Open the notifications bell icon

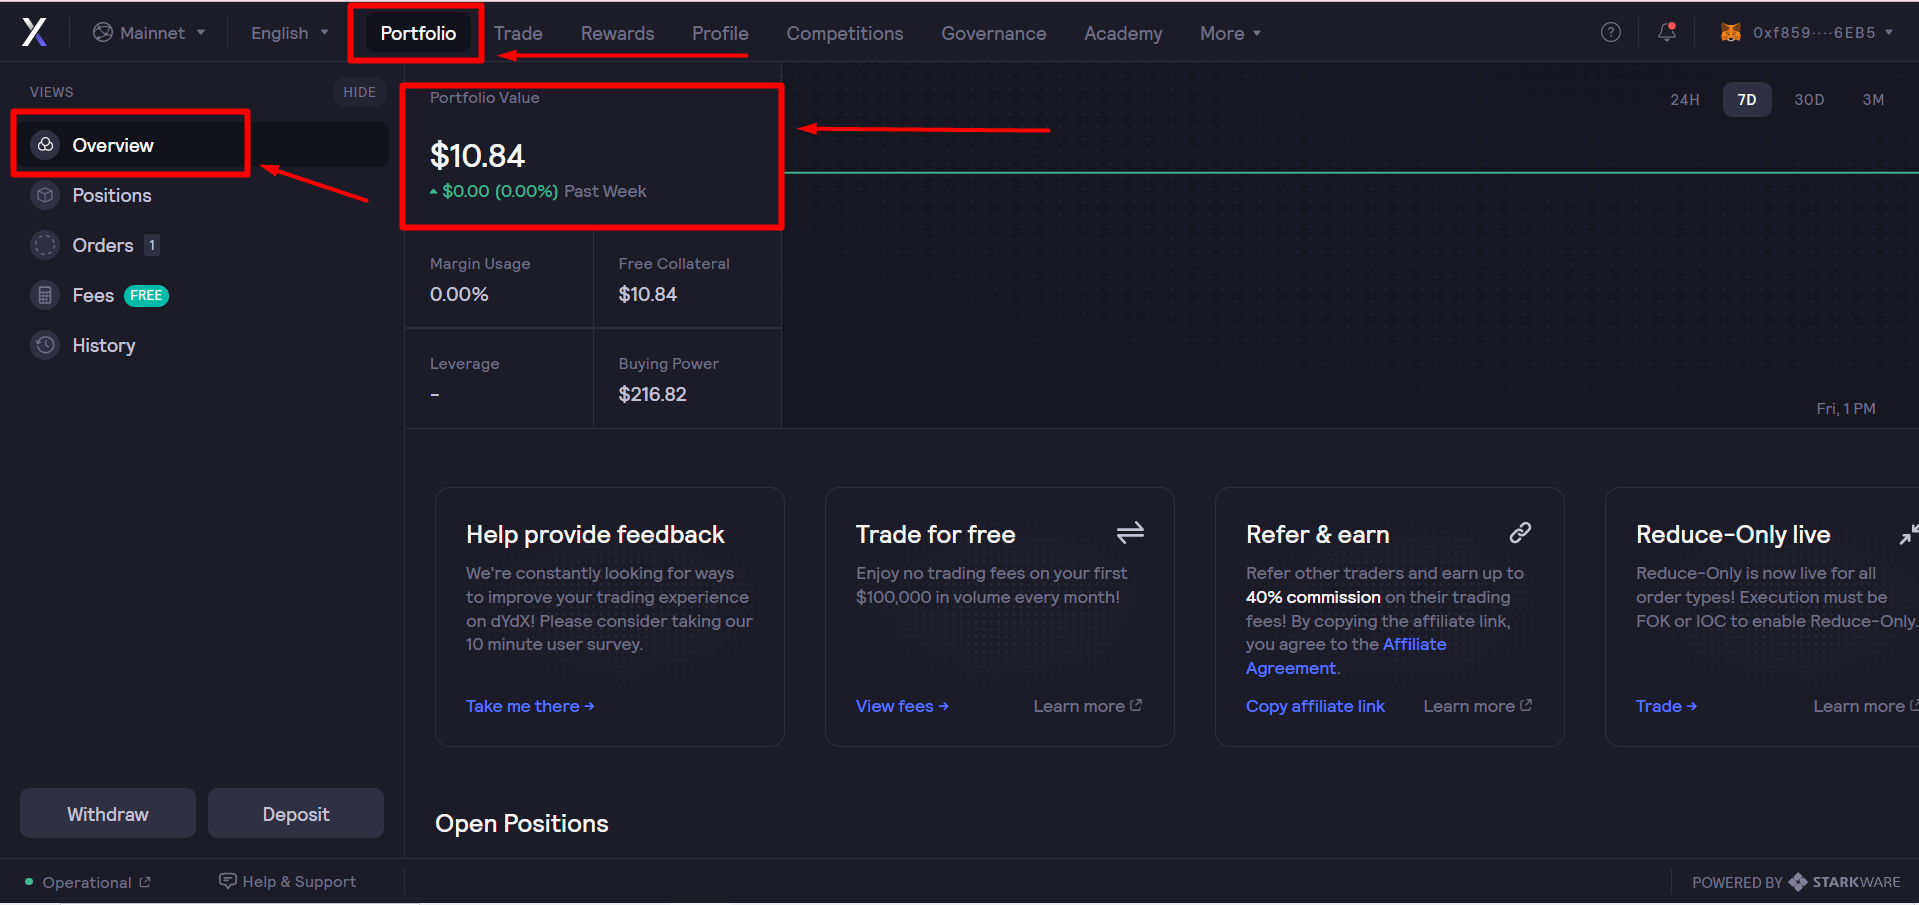click(1667, 32)
